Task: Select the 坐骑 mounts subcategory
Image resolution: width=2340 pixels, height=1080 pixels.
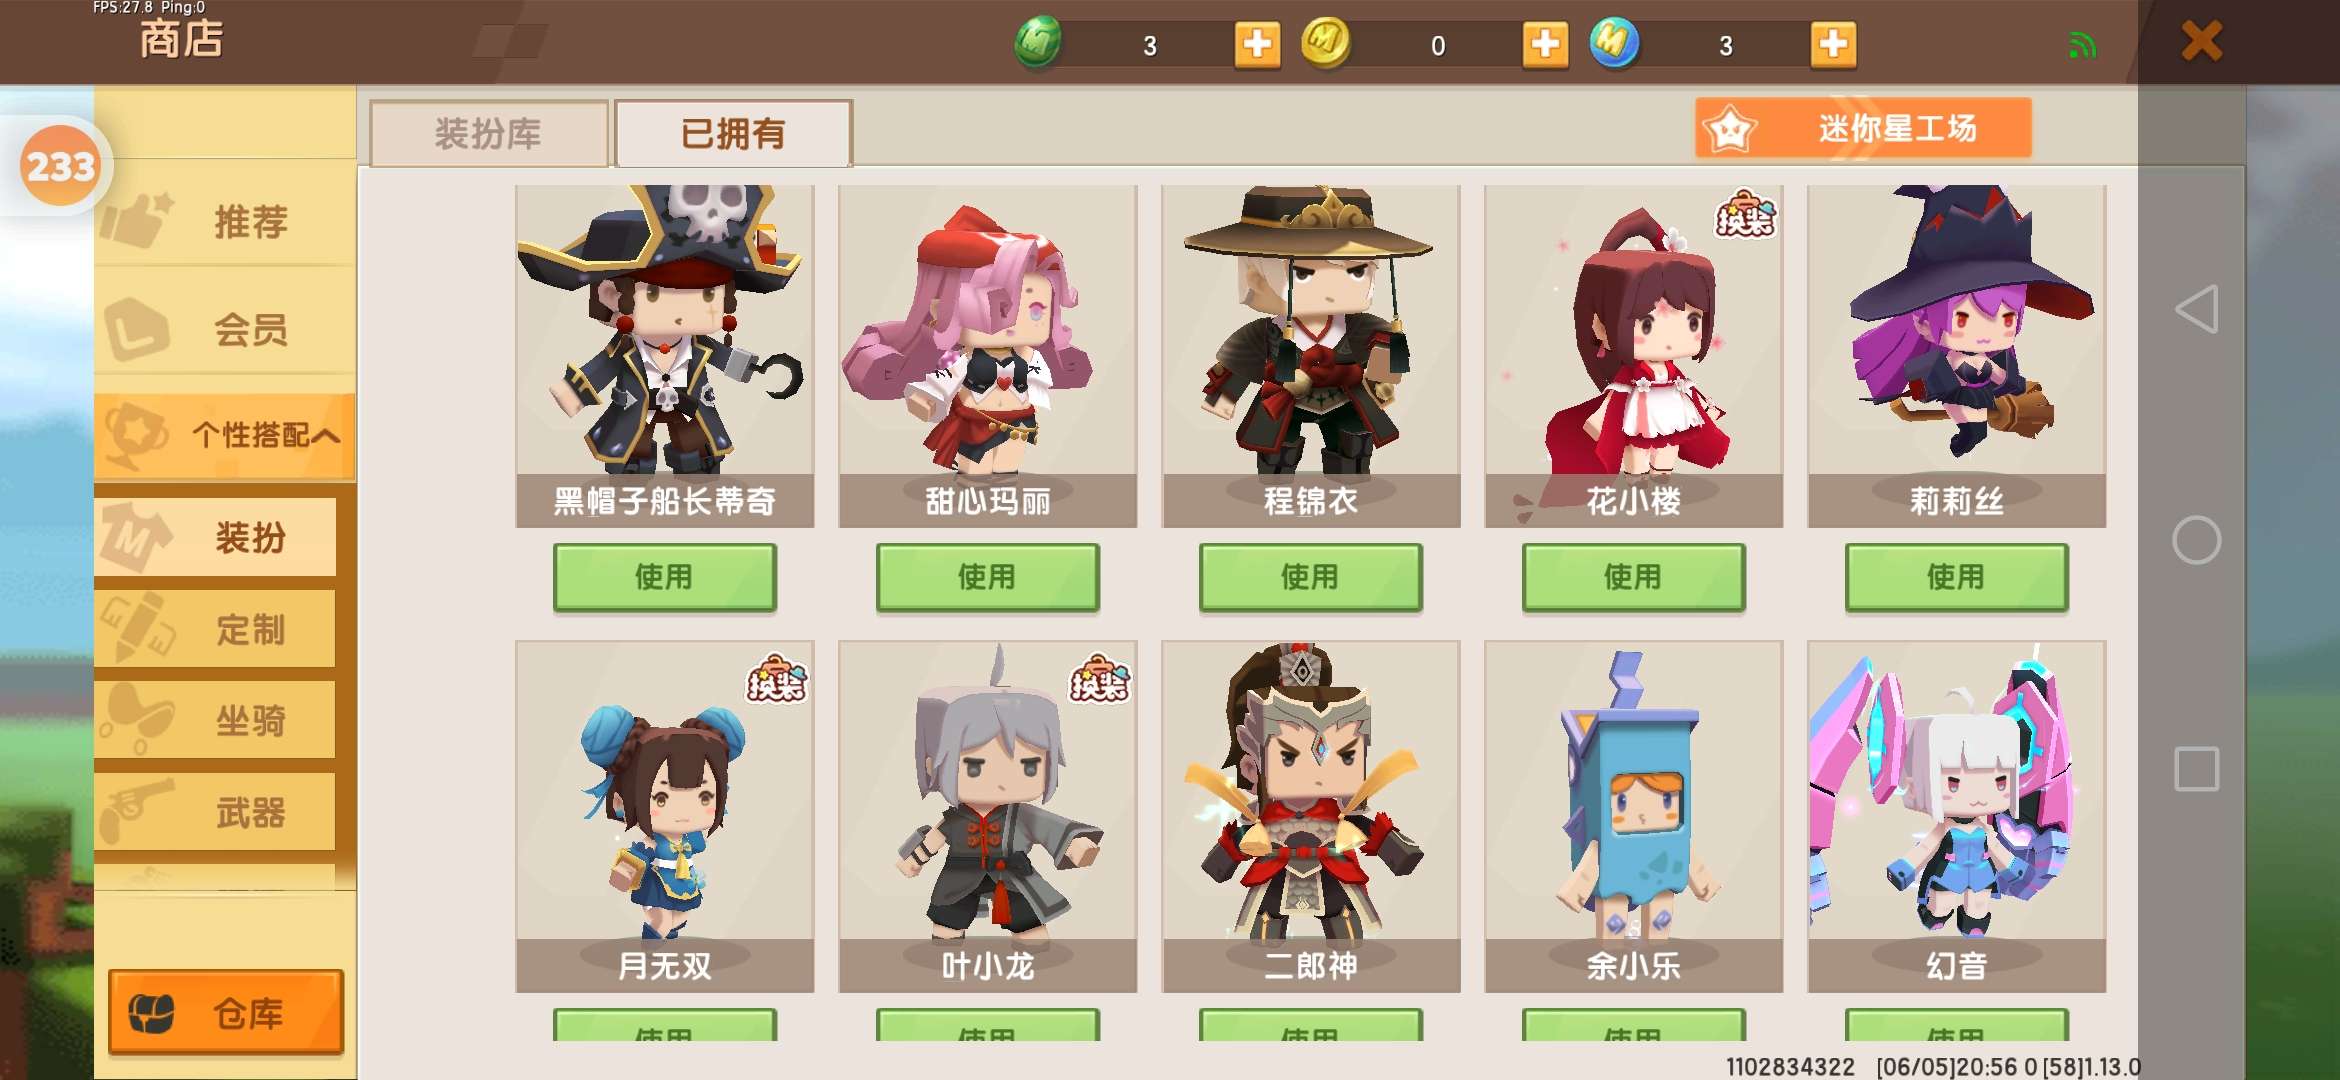Action: (x=216, y=720)
